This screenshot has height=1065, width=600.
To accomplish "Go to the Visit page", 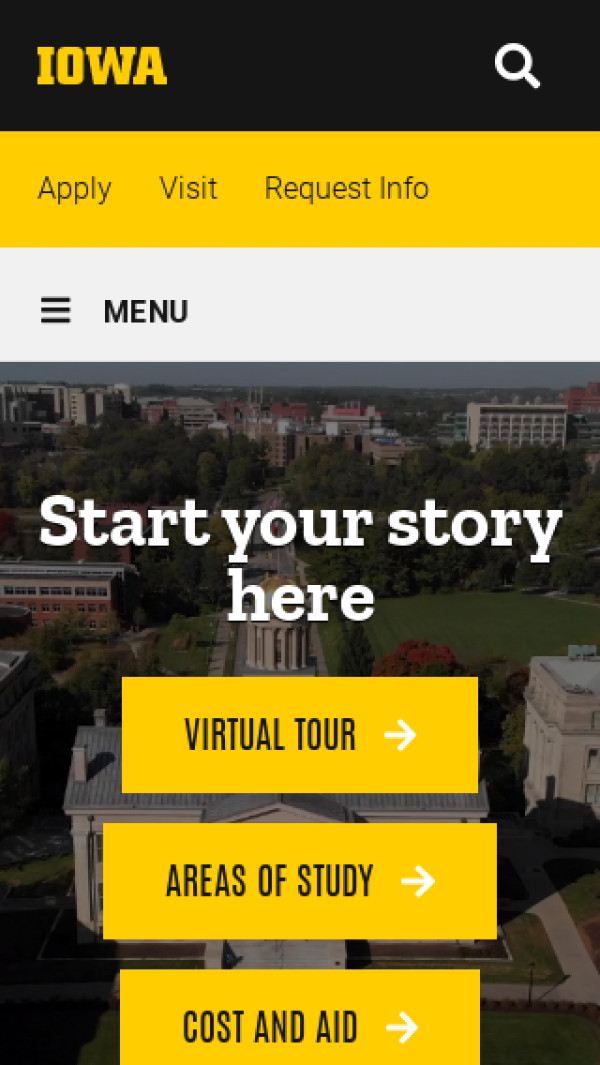I will pos(188,187).
